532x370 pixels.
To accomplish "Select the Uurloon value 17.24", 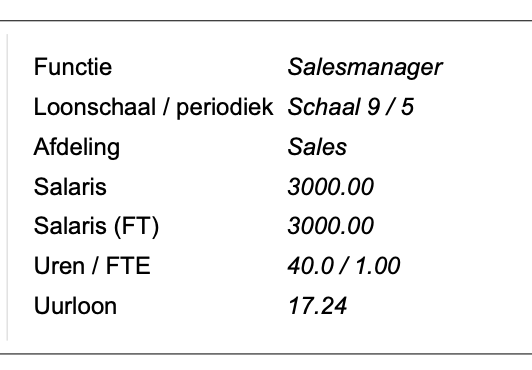I will [x=317, y=306].
